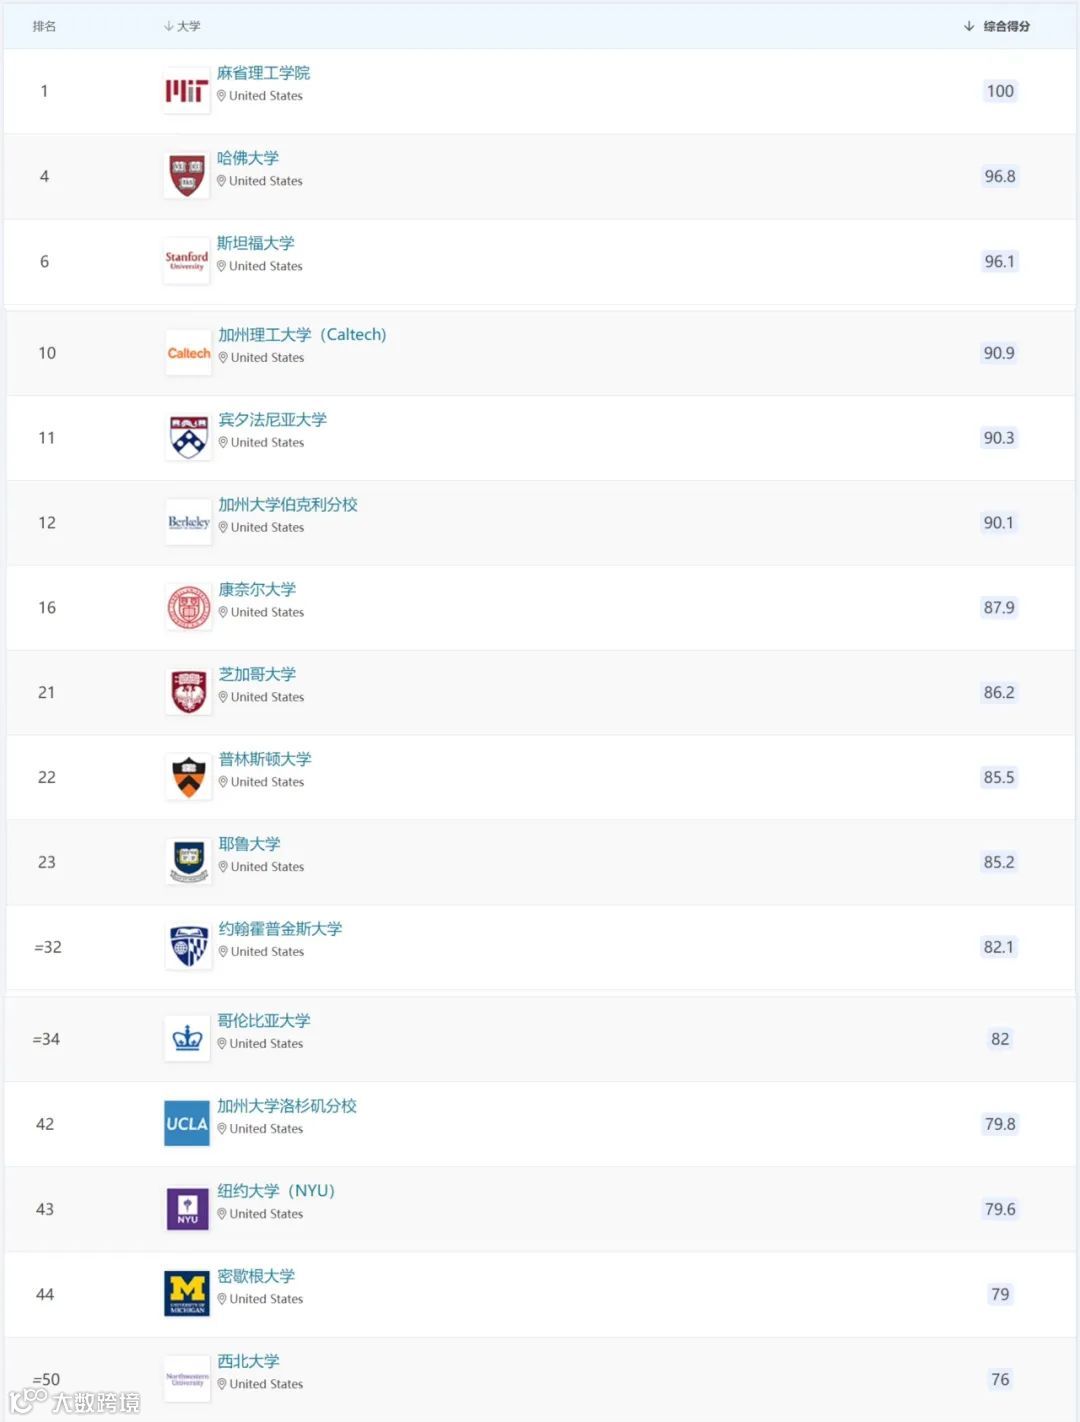The image size is (1080, 1422).
Task: Click the Yale University shield logo
Action: (x=188, y=862)
